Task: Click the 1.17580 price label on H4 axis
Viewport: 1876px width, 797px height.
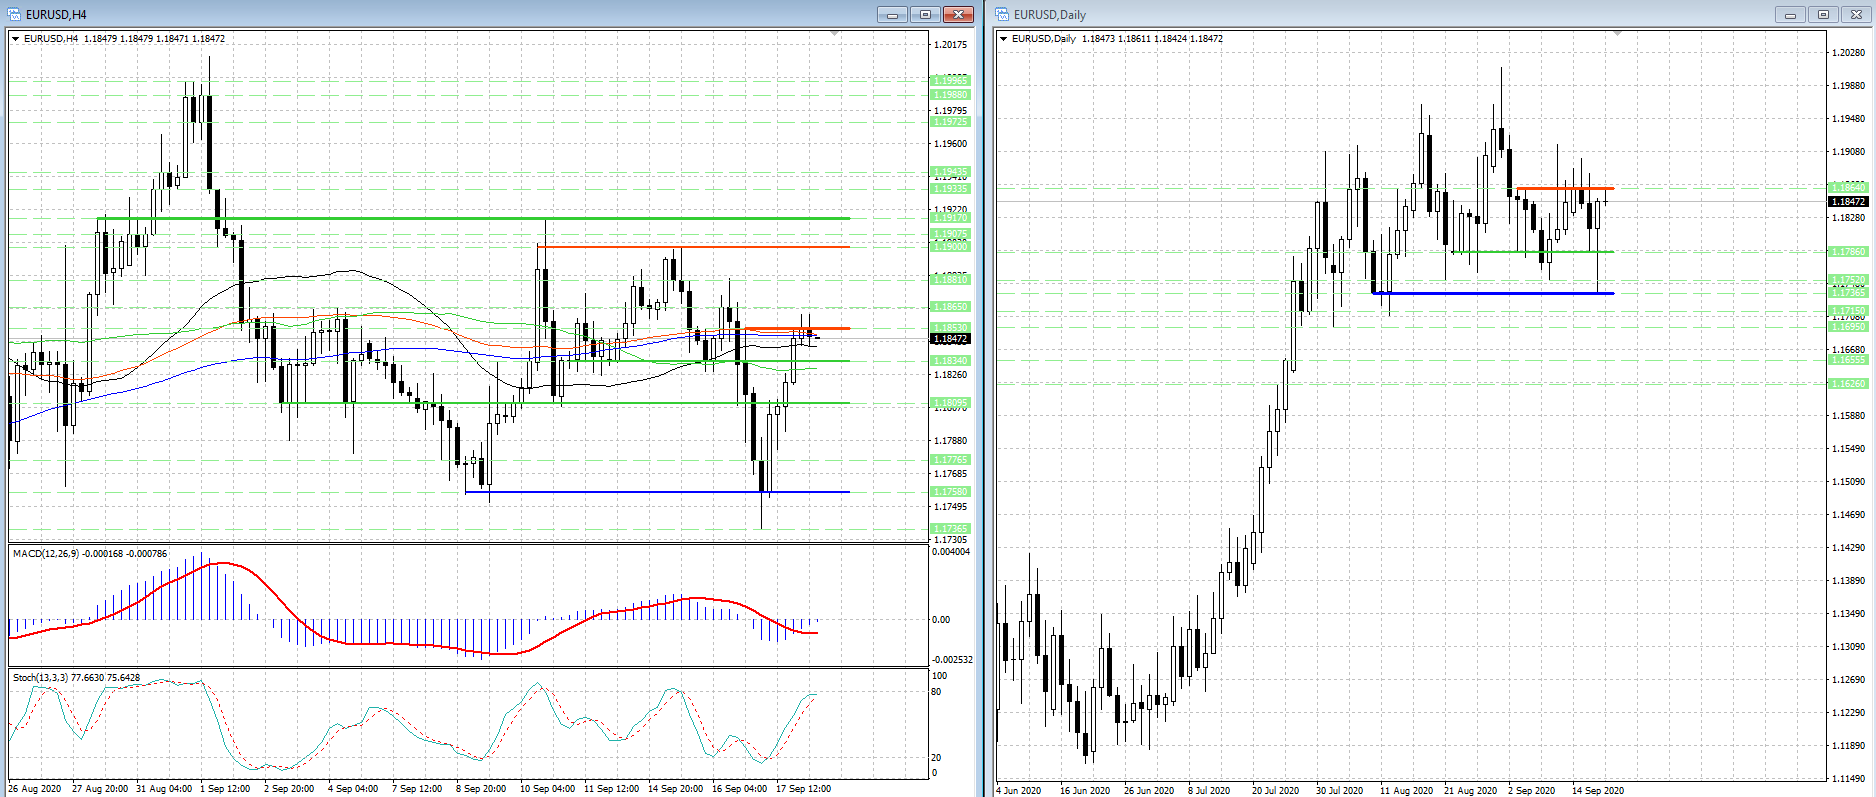Action: 949,492
